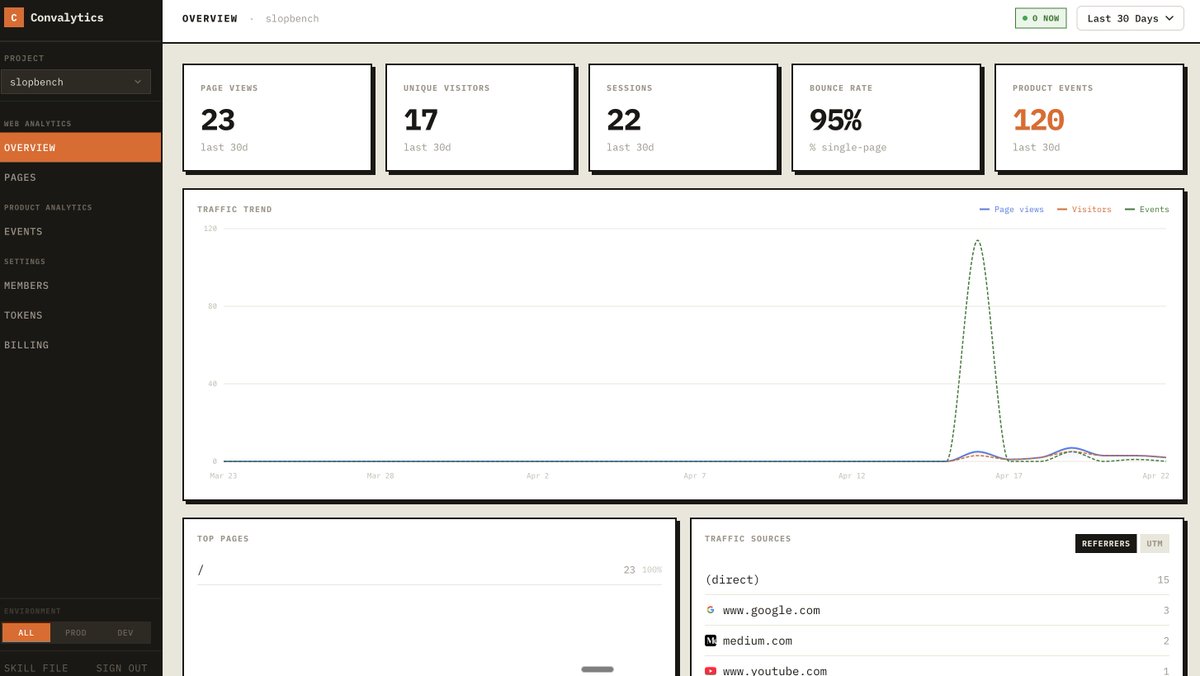This screenshot has height=676, width=1200.
Task: Click the Bounce Rate stat card
Action: coord(886,117)
